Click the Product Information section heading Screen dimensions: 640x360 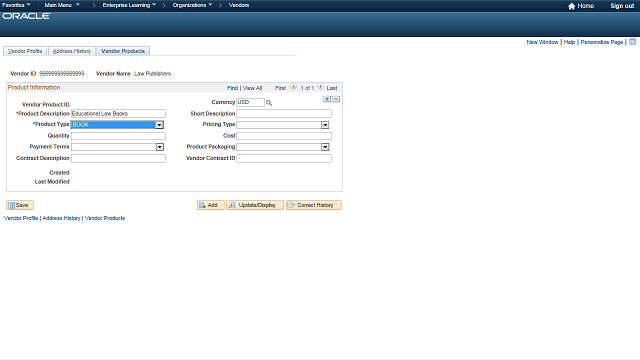pyautogui.click(x=34, y=87)
